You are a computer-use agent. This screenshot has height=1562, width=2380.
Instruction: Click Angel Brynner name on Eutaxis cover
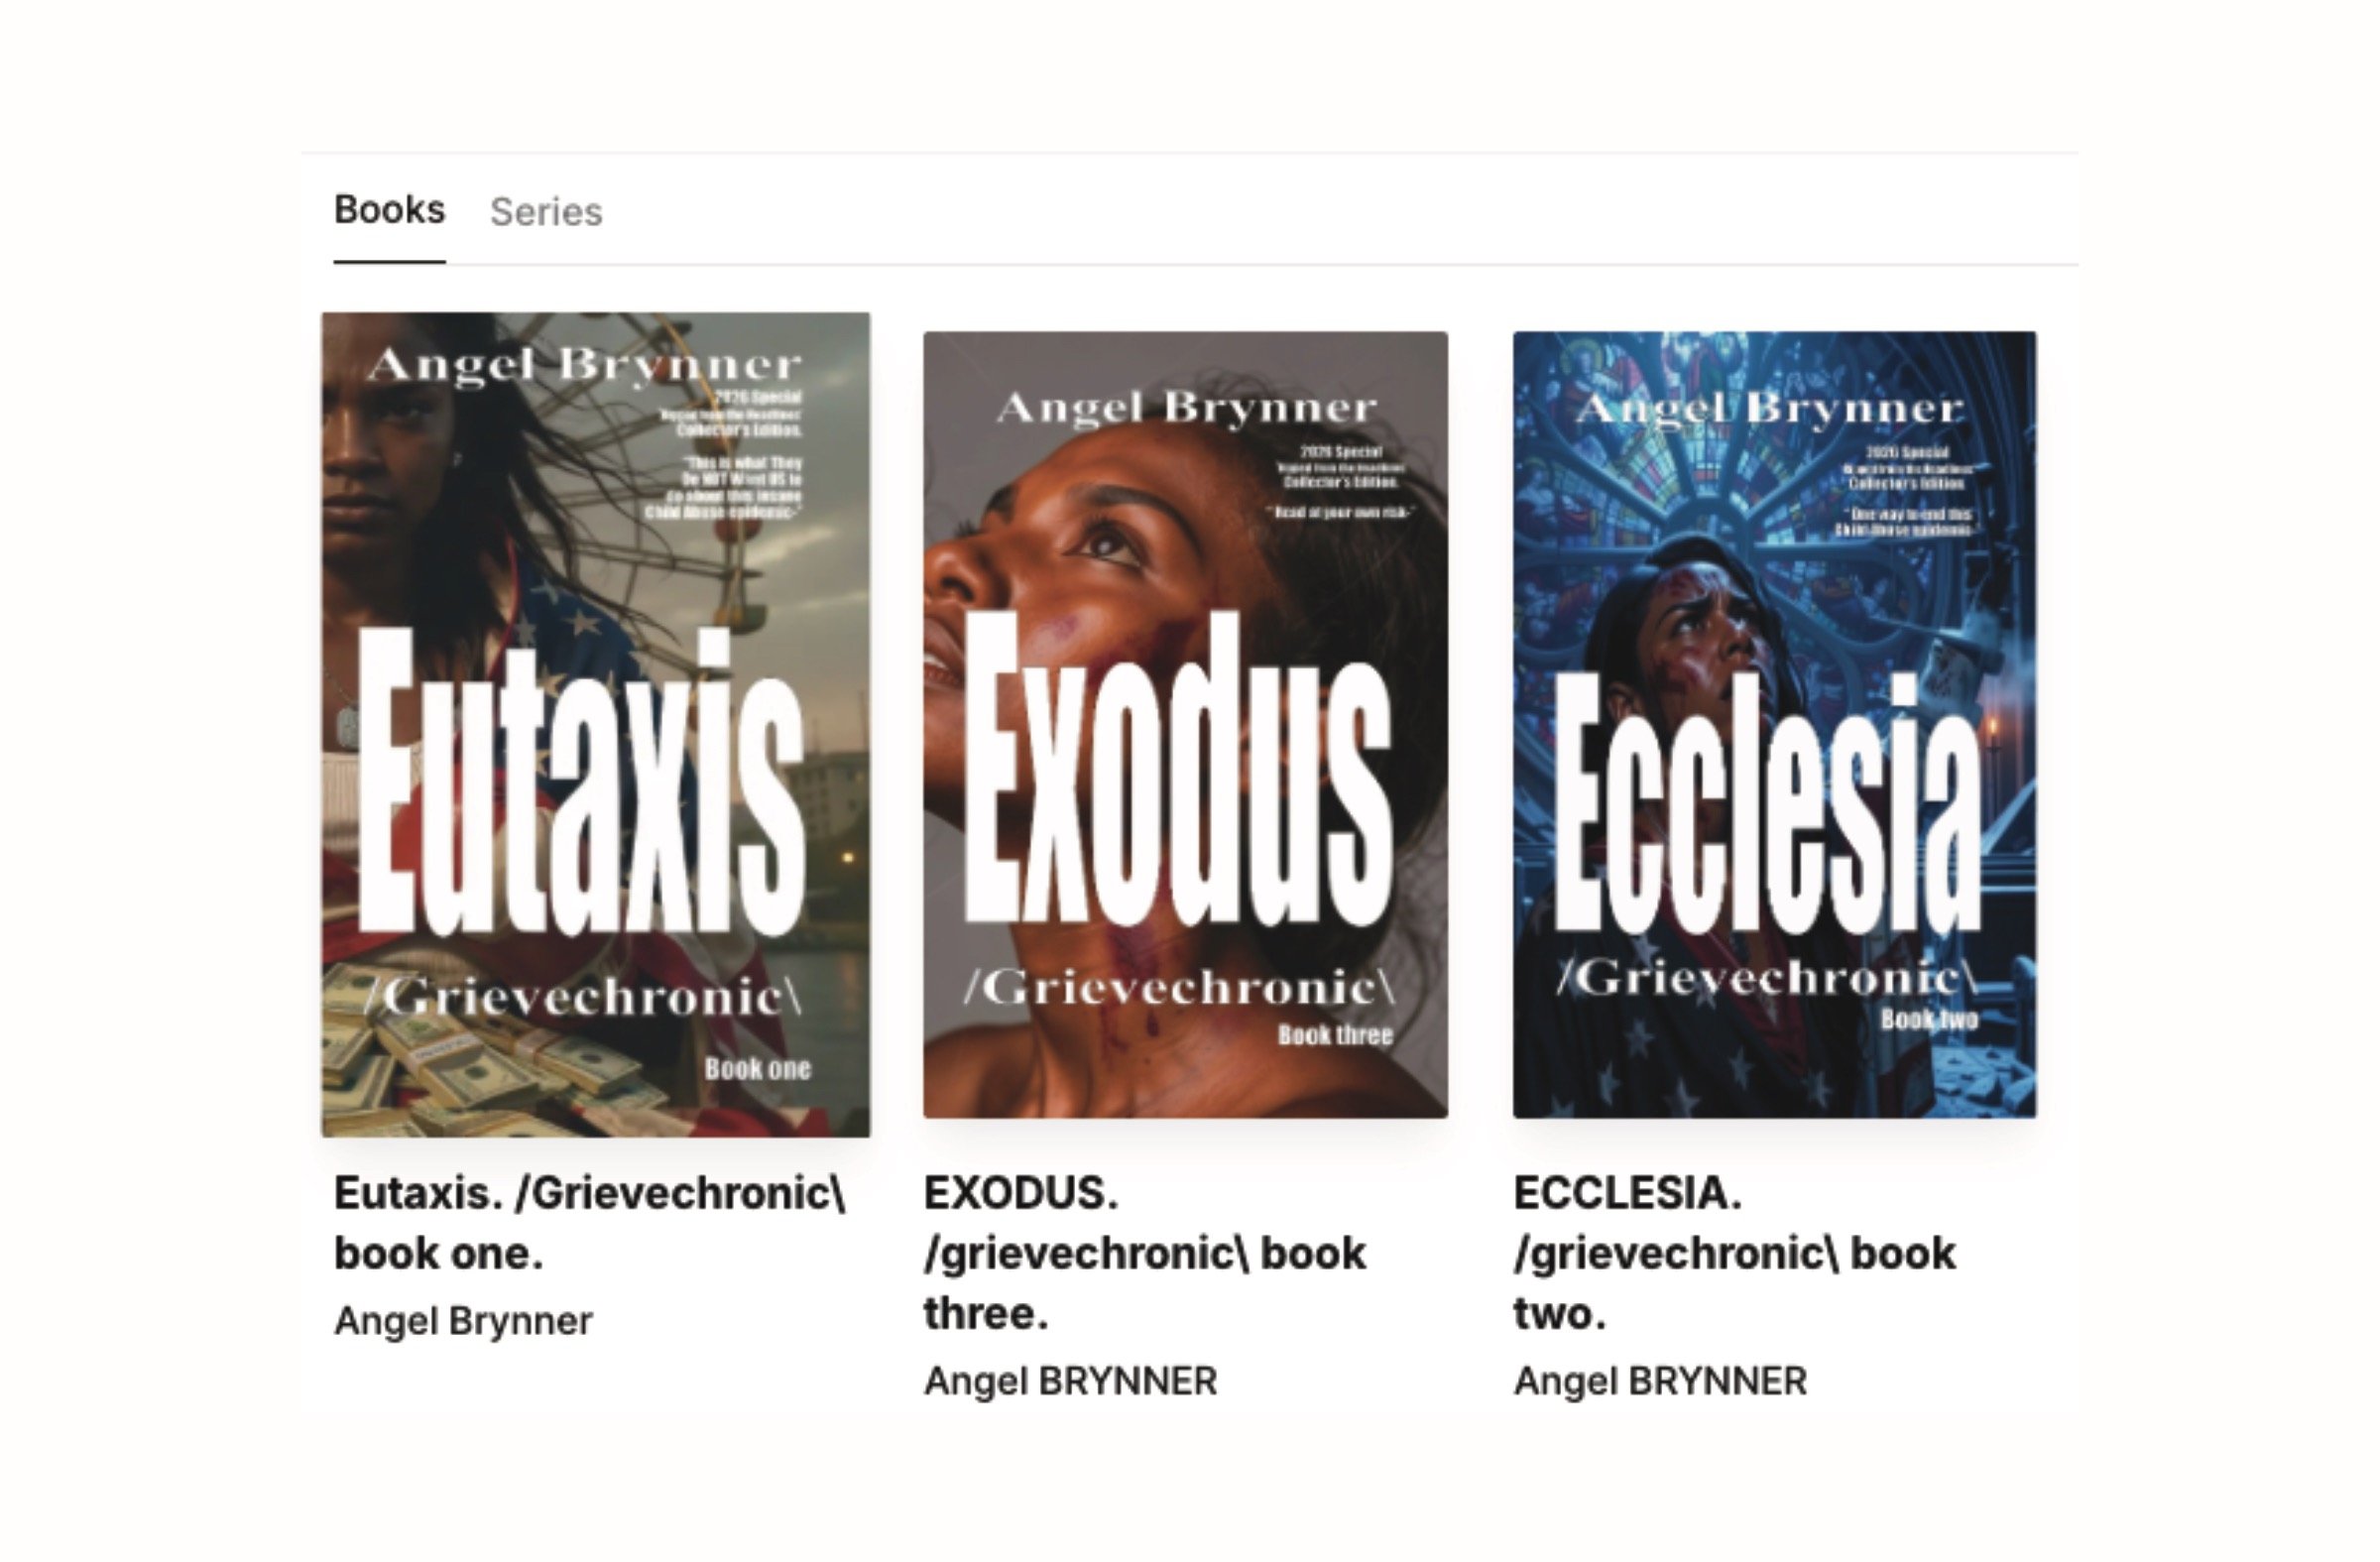pyautogui.click(x=584, y=365)
